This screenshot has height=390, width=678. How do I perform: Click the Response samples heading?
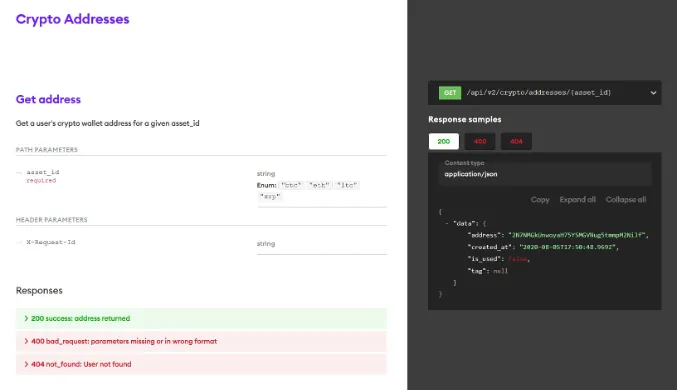click(x=465, y=120)
